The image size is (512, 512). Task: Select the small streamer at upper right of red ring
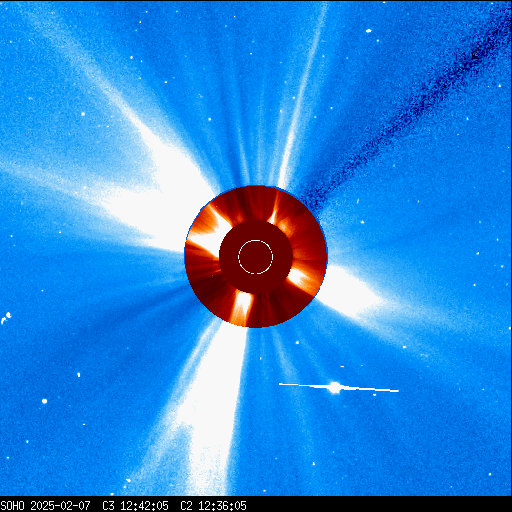[274, 212]
